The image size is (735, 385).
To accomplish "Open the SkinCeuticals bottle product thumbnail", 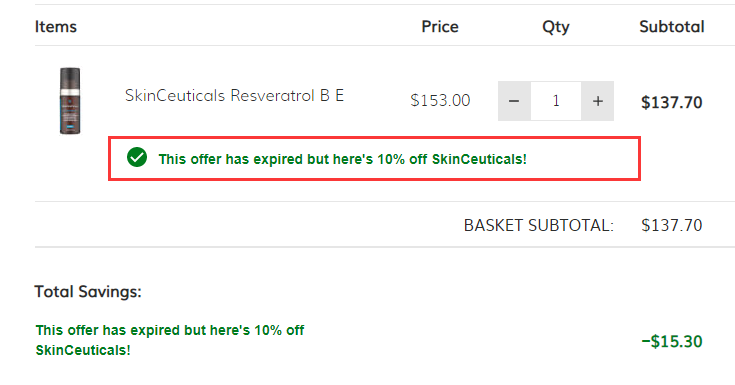I will [70, 101].
